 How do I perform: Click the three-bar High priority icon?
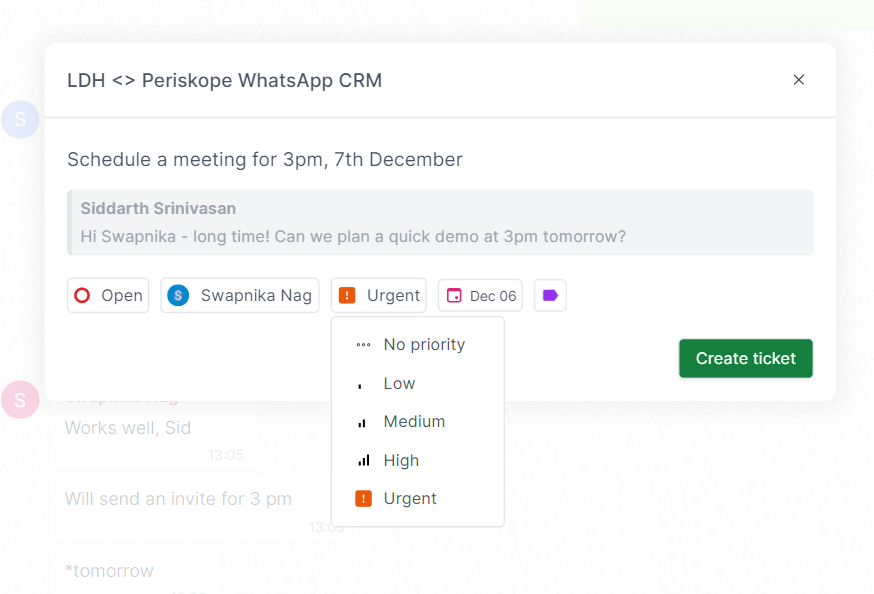(363, 460)
